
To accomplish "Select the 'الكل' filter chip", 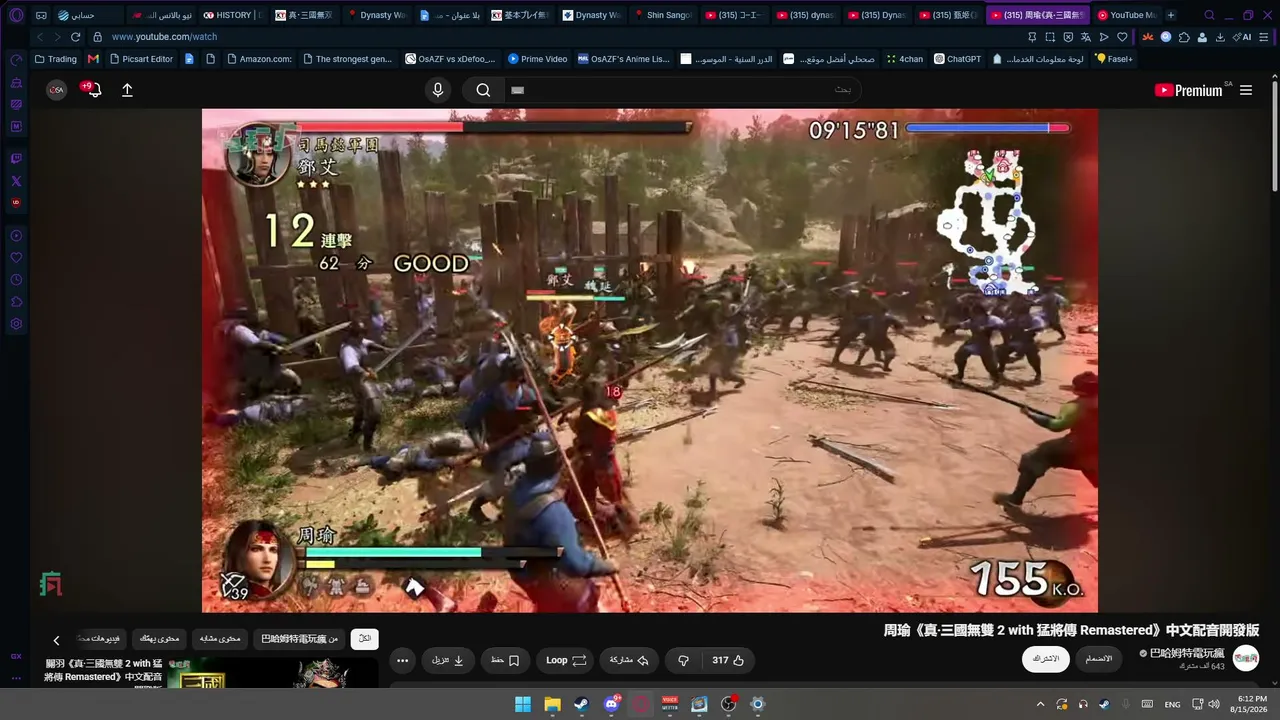I will (x=365, y=639).
